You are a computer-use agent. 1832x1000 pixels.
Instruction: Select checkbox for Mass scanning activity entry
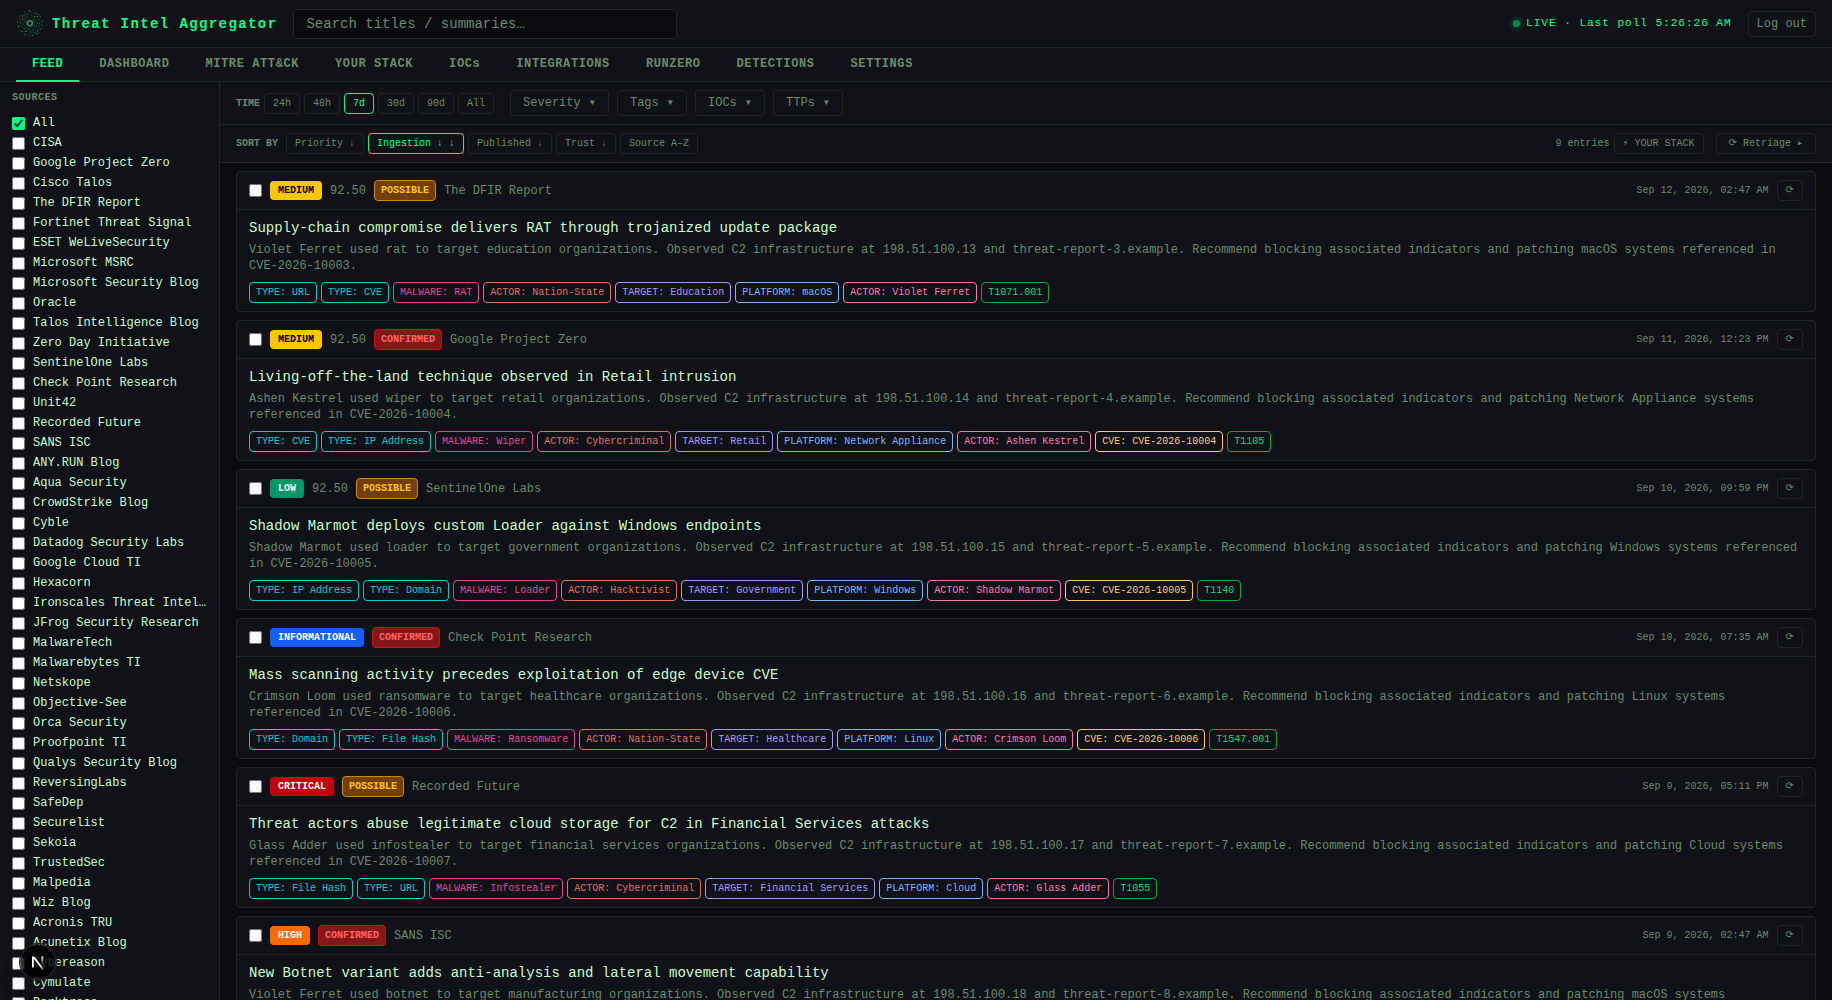(x=255, y=638)
